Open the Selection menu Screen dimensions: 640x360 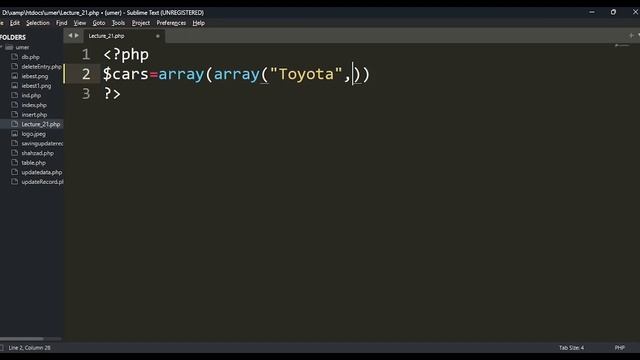coord(38,23)
